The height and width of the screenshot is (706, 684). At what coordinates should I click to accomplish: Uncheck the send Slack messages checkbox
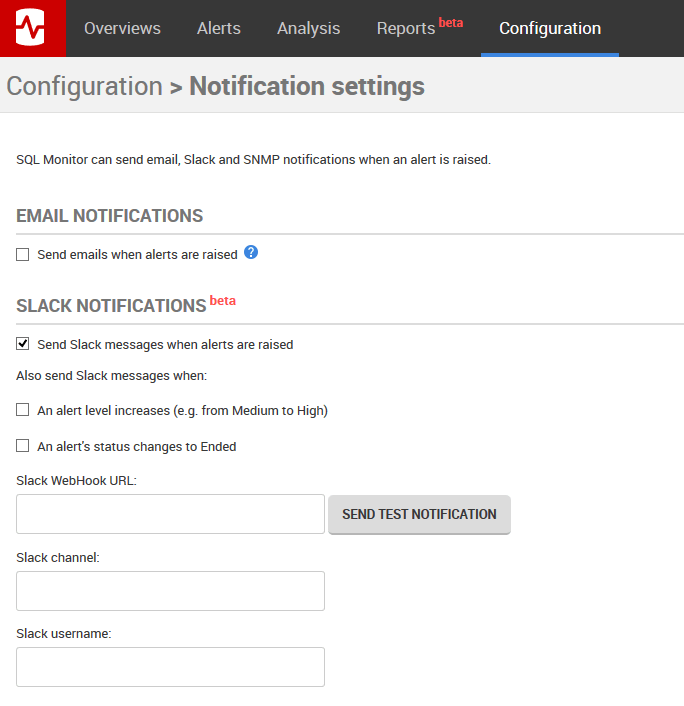(x=23, y=344)
